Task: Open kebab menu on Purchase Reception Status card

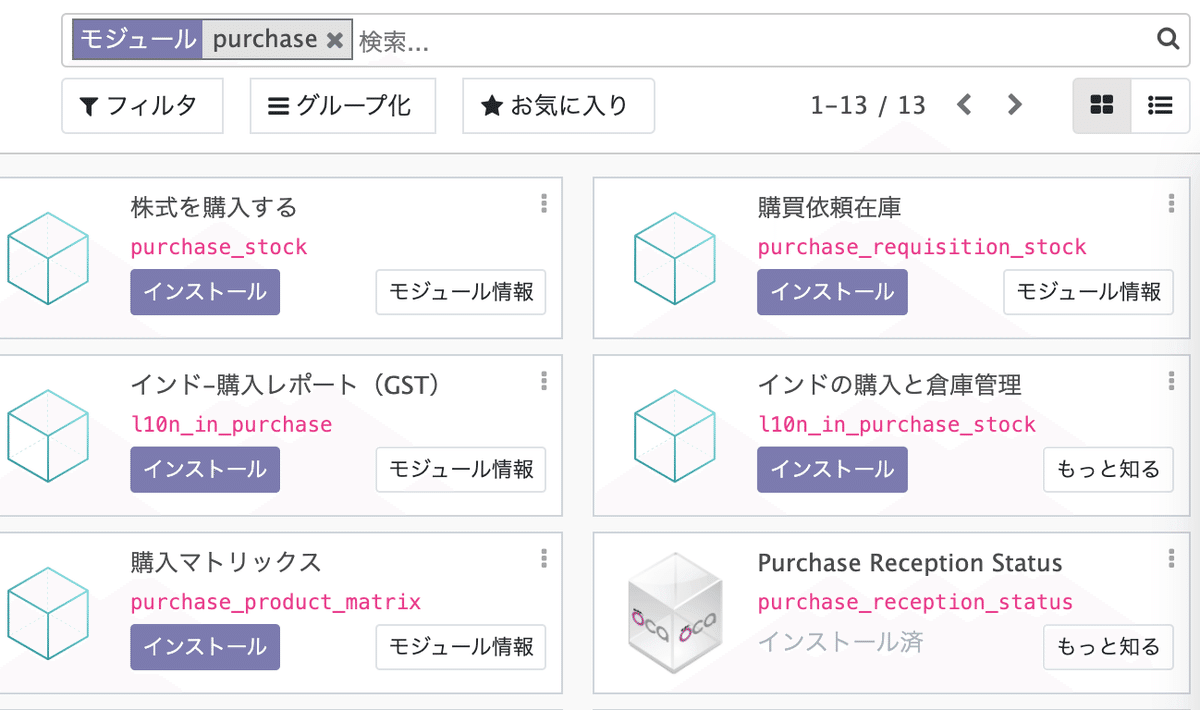Action: pyautogui.click(x=1170, y=558)
